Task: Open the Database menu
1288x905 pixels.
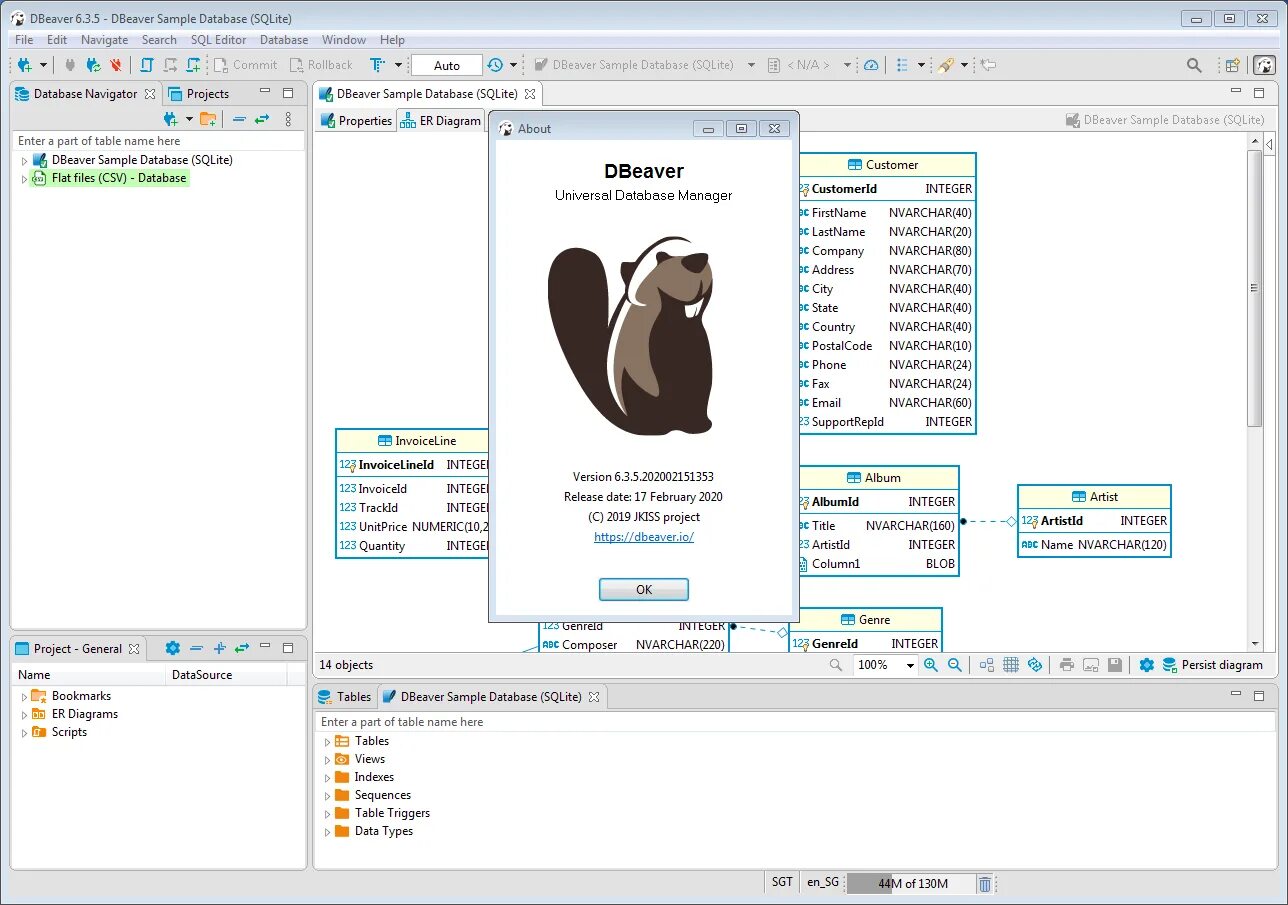Action: pos(284,40)
